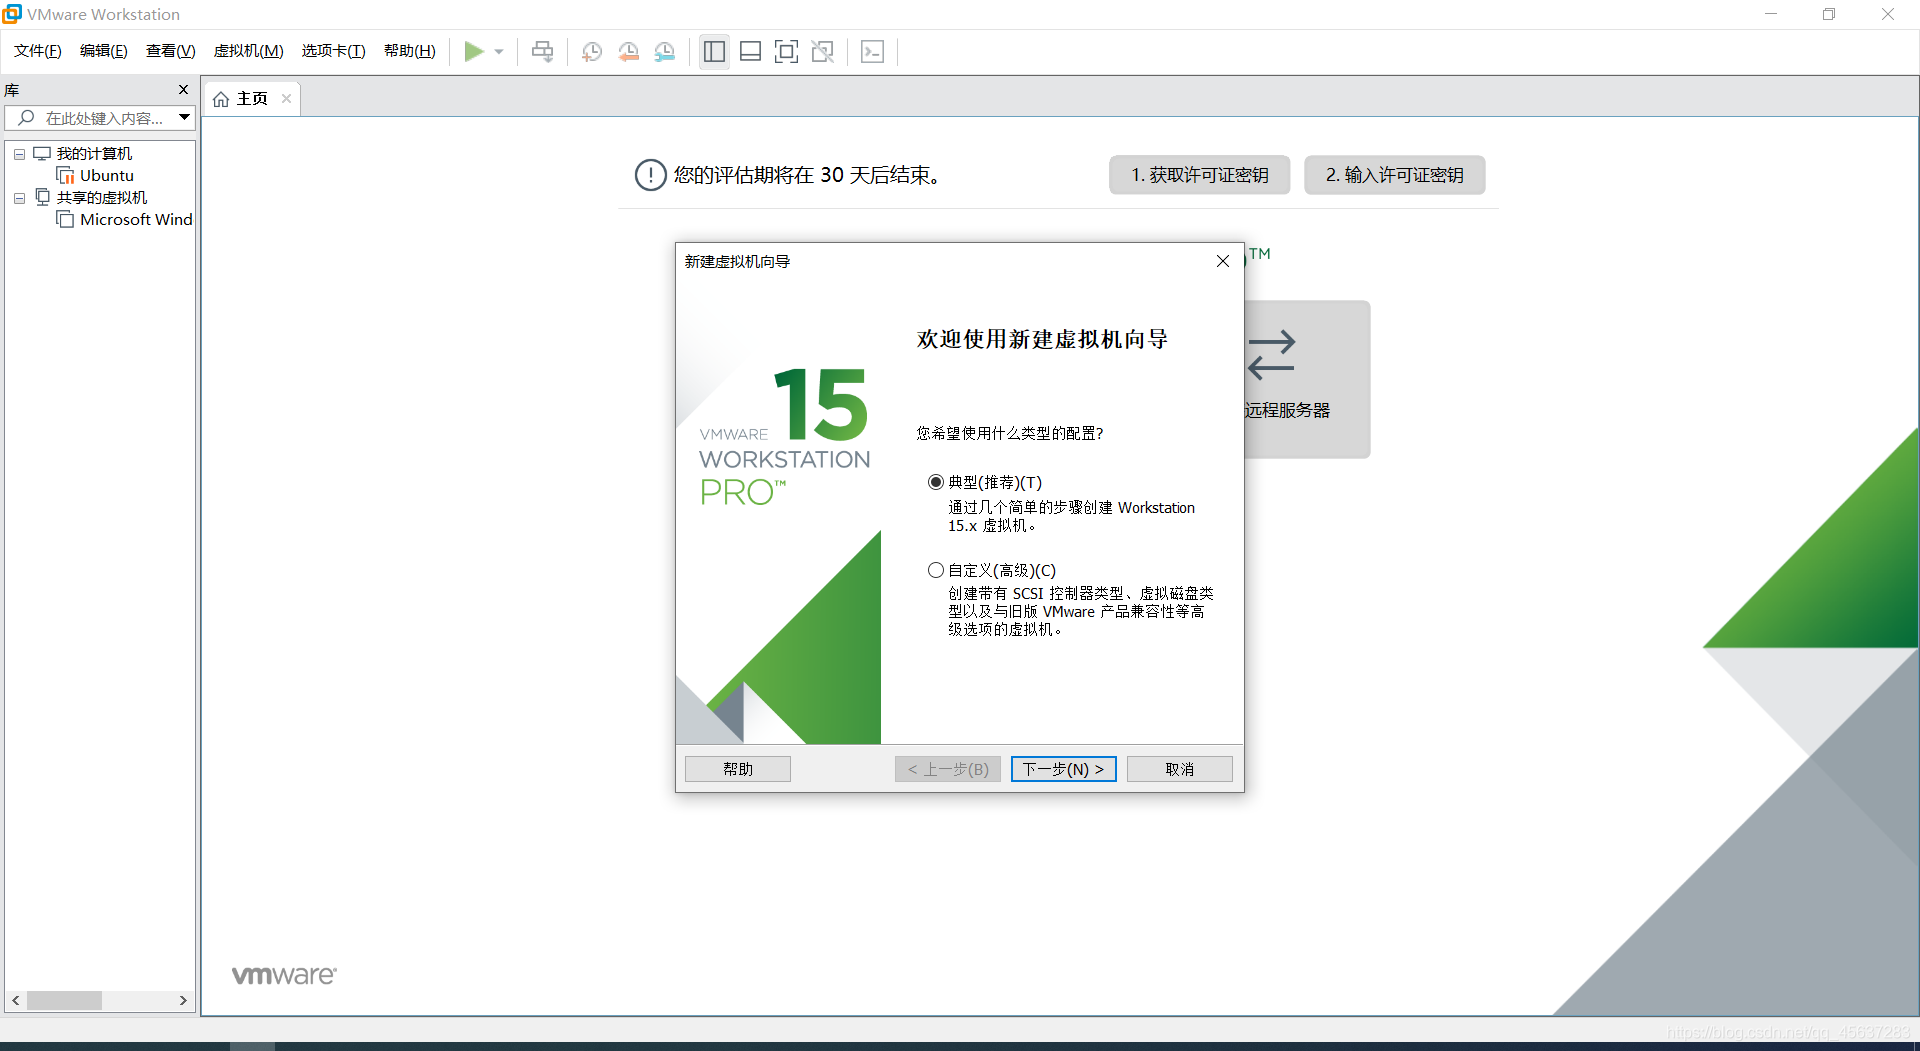
Task: Click 1.获取许可证密钥 button
Action: coord(1199,174)
